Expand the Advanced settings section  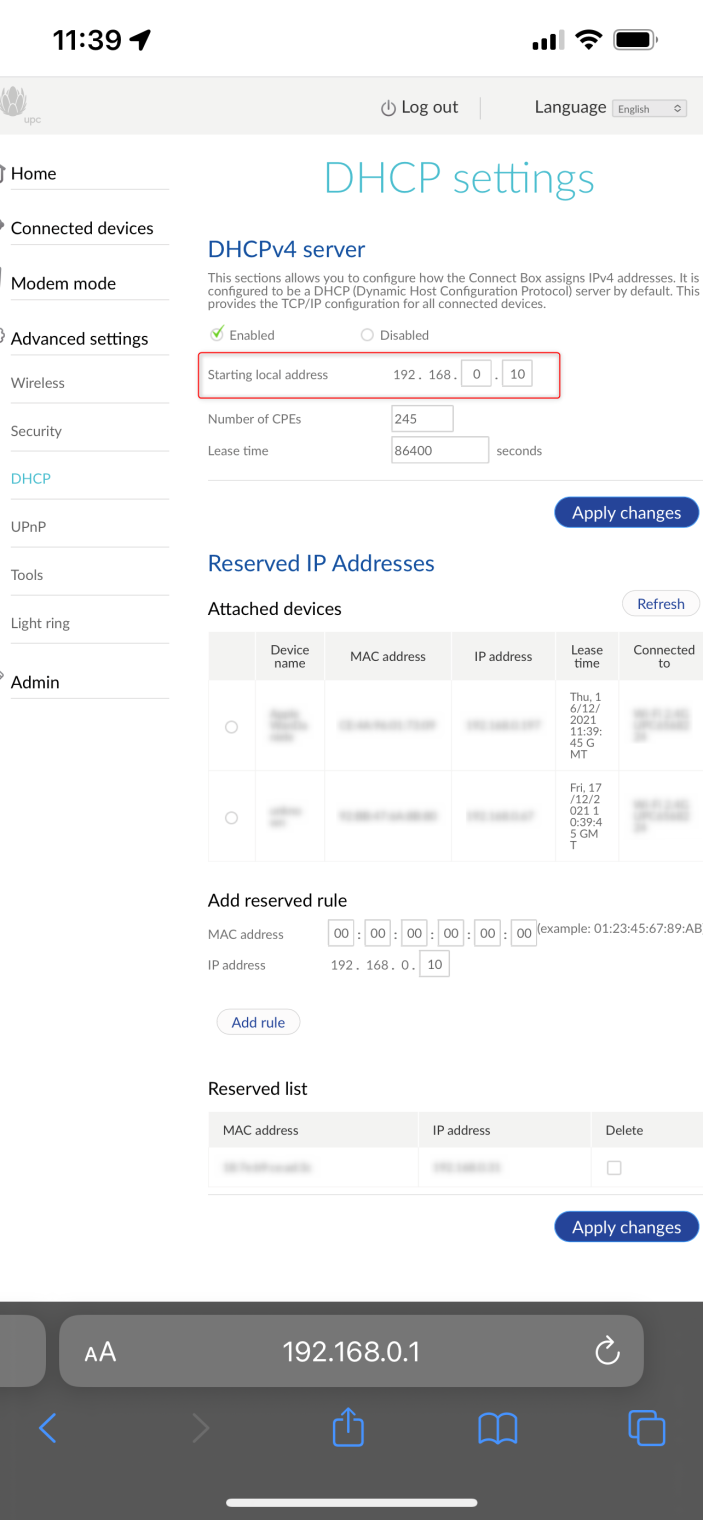[79, 338]
